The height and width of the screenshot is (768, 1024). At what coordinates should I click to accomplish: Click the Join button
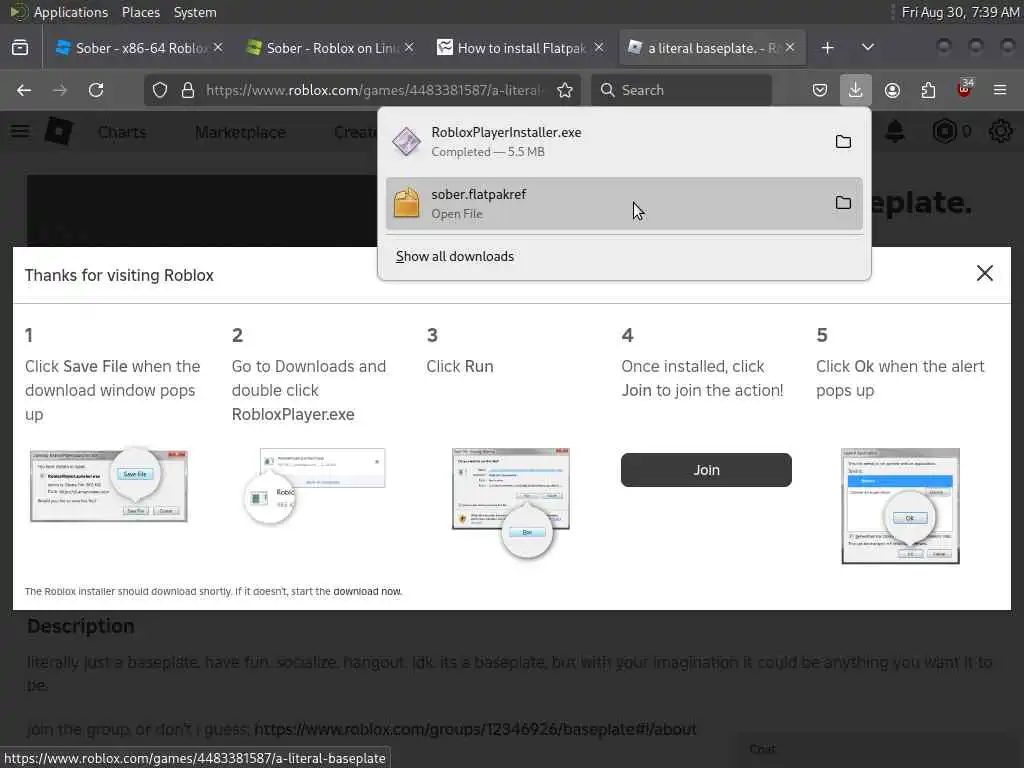(x=706, y=470)
